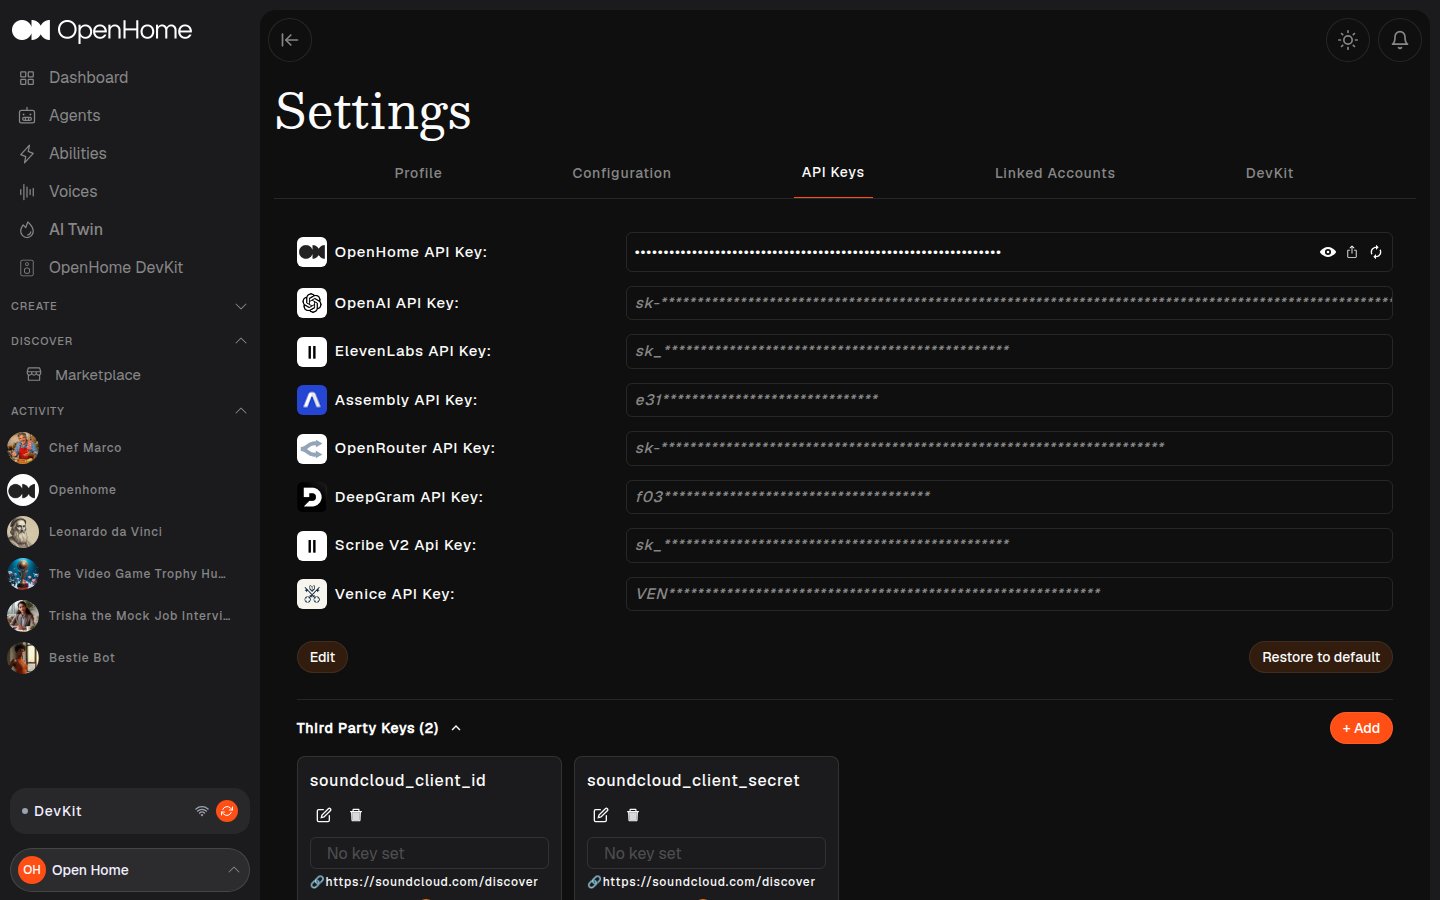Toggle the light/dark theme sun icon
The image size is (1440, 900).
pos(1348,40)
